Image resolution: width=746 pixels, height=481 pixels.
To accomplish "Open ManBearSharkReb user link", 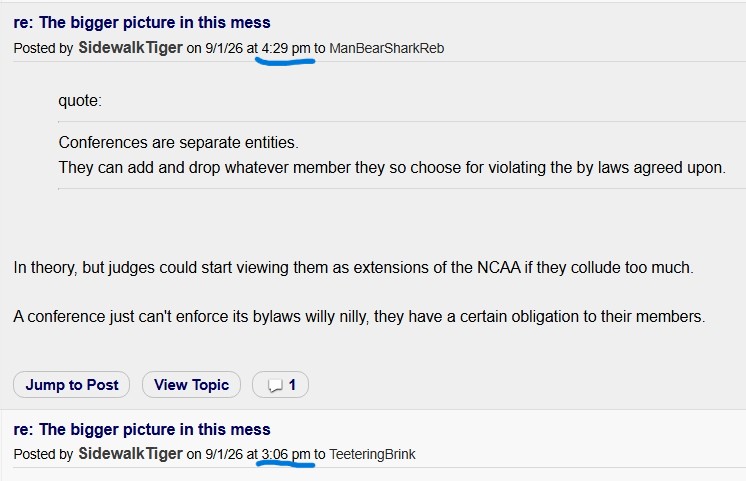I will 386,49.
